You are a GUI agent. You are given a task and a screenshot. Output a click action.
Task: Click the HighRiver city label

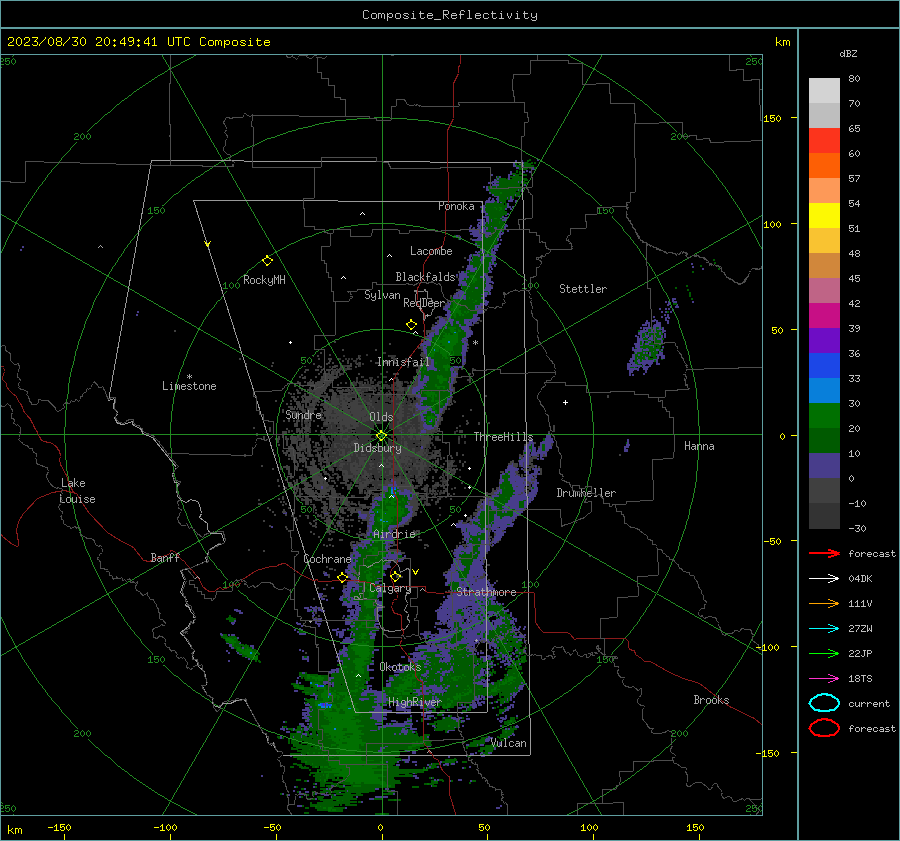pyautogui.click(x=415, y=702)
